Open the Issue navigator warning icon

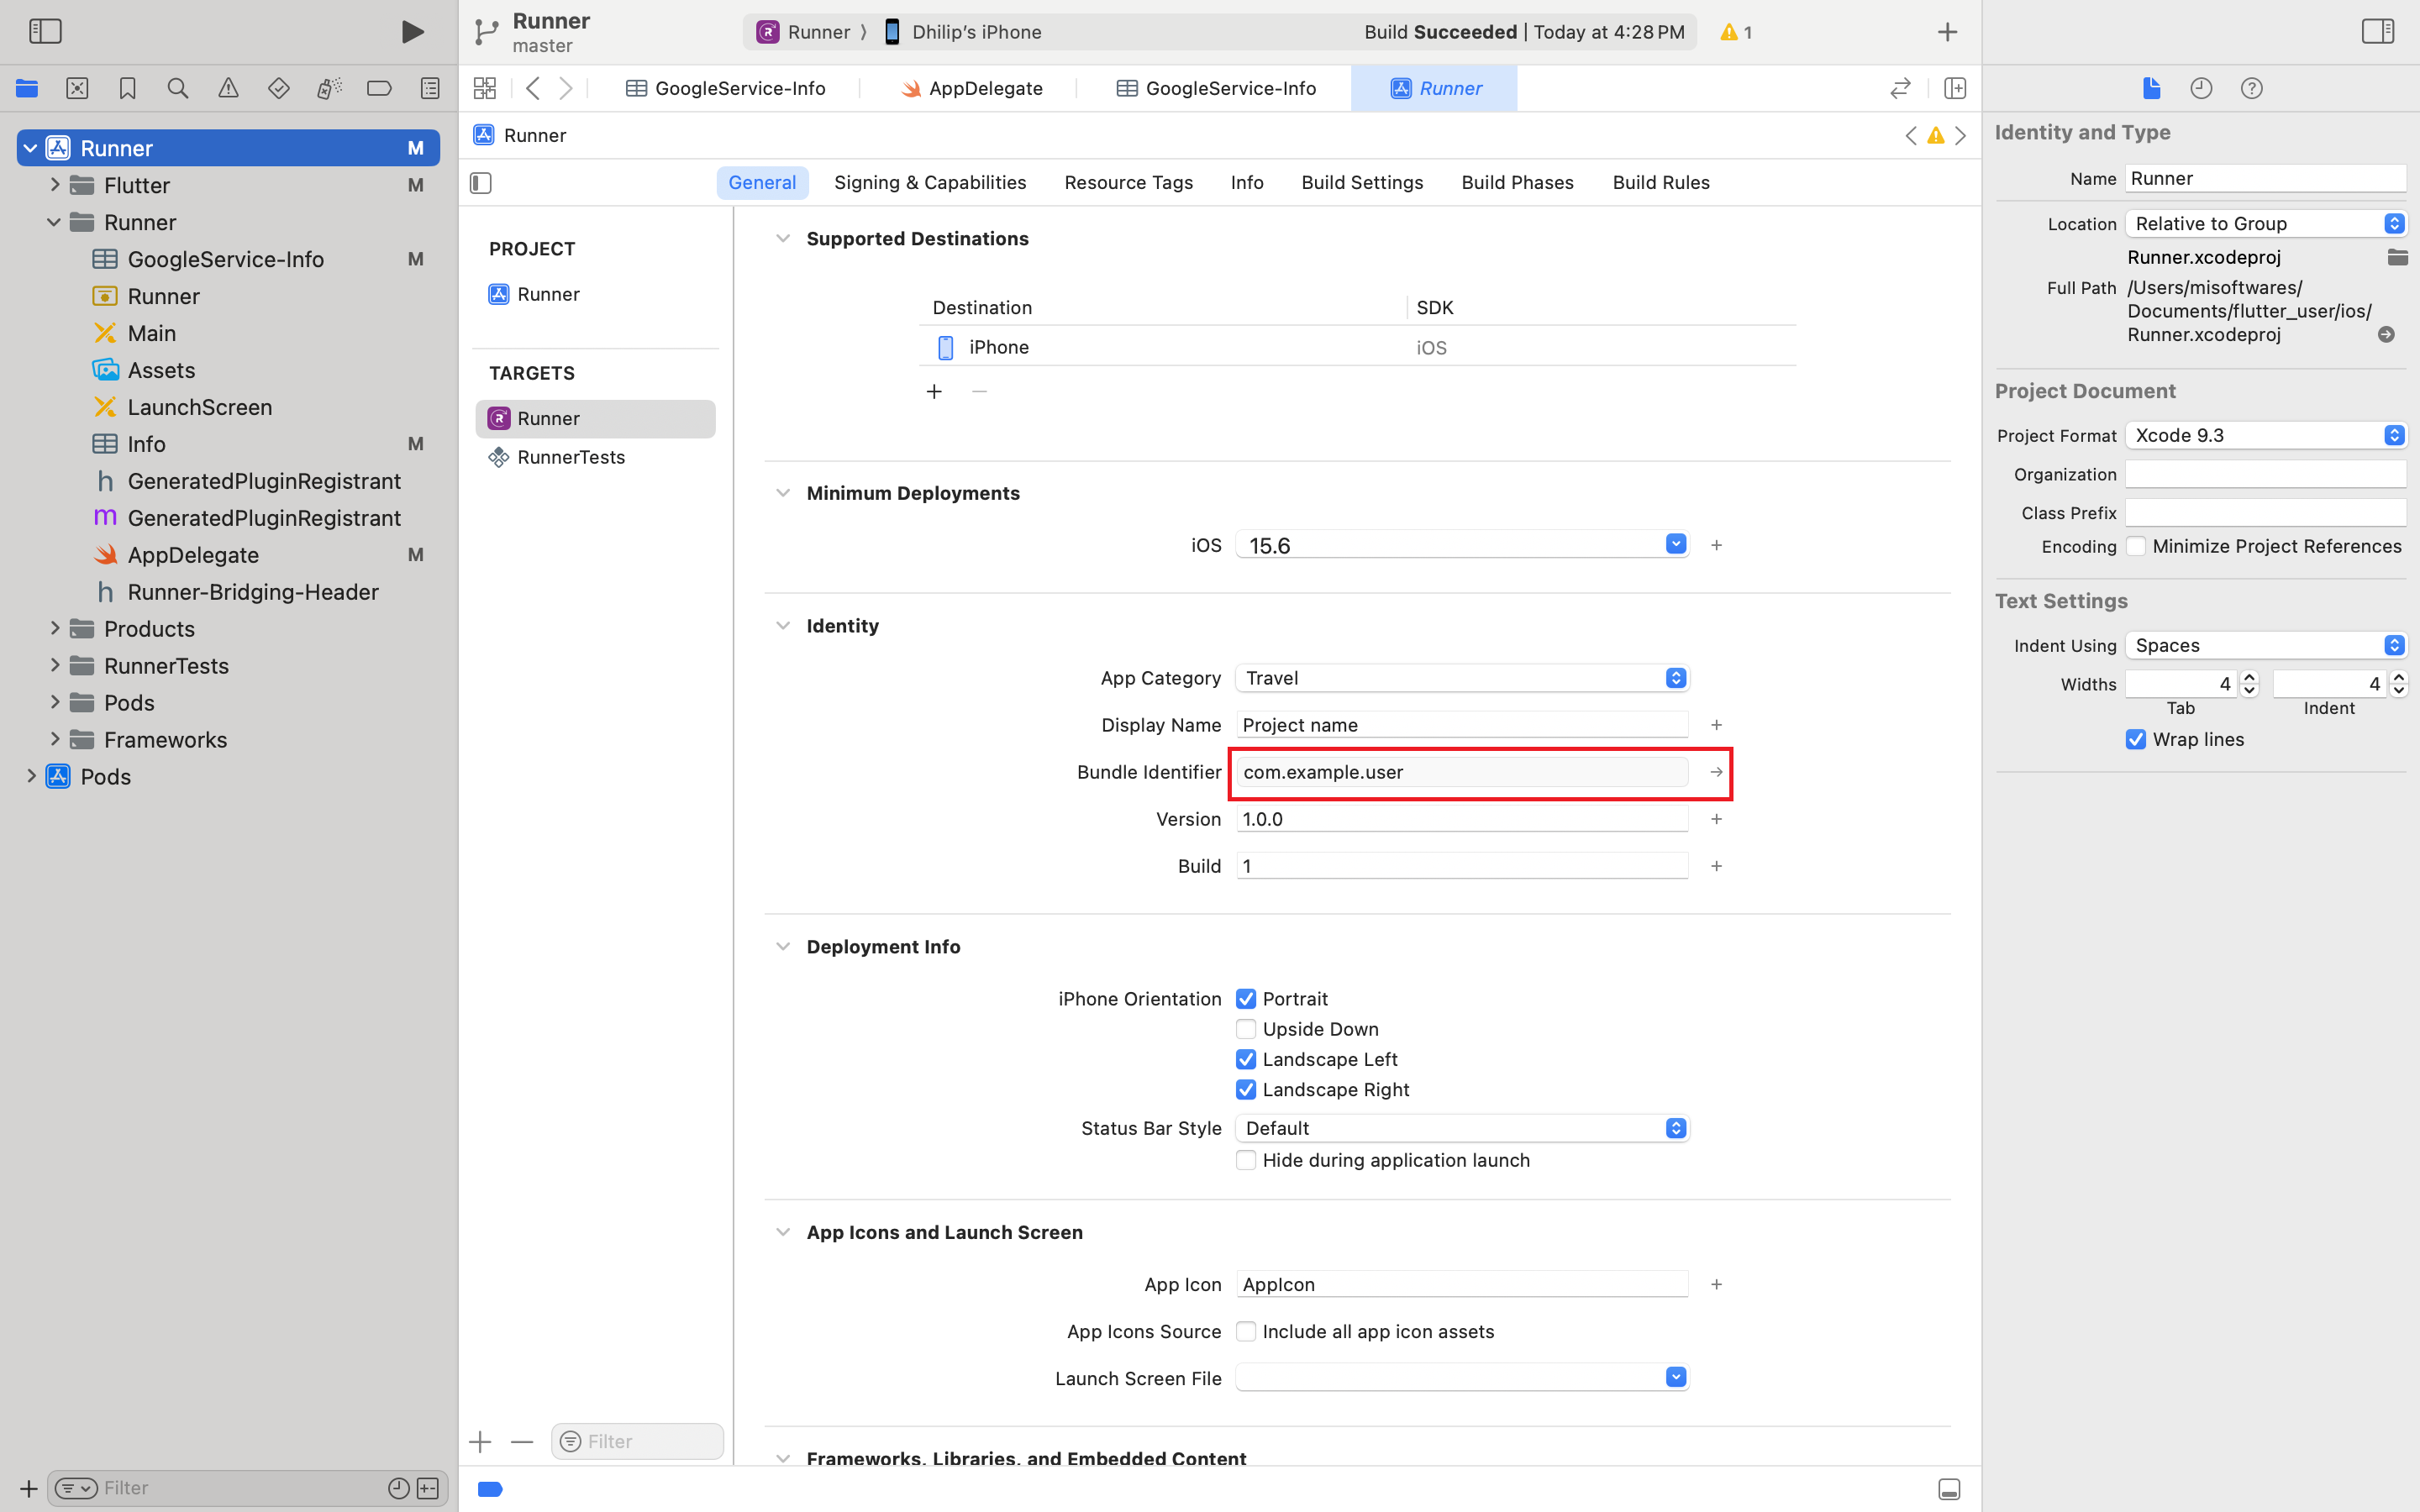pyautogui.click(x=228, y=88)
